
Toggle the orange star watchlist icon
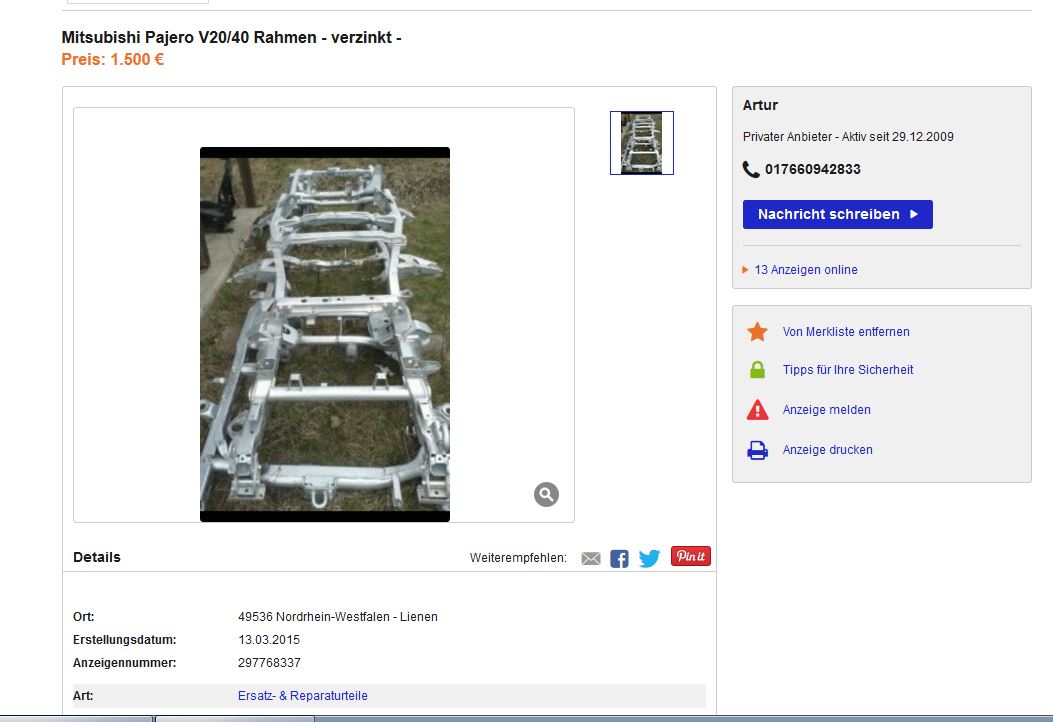pyautogui.click(x=758, y=332)
